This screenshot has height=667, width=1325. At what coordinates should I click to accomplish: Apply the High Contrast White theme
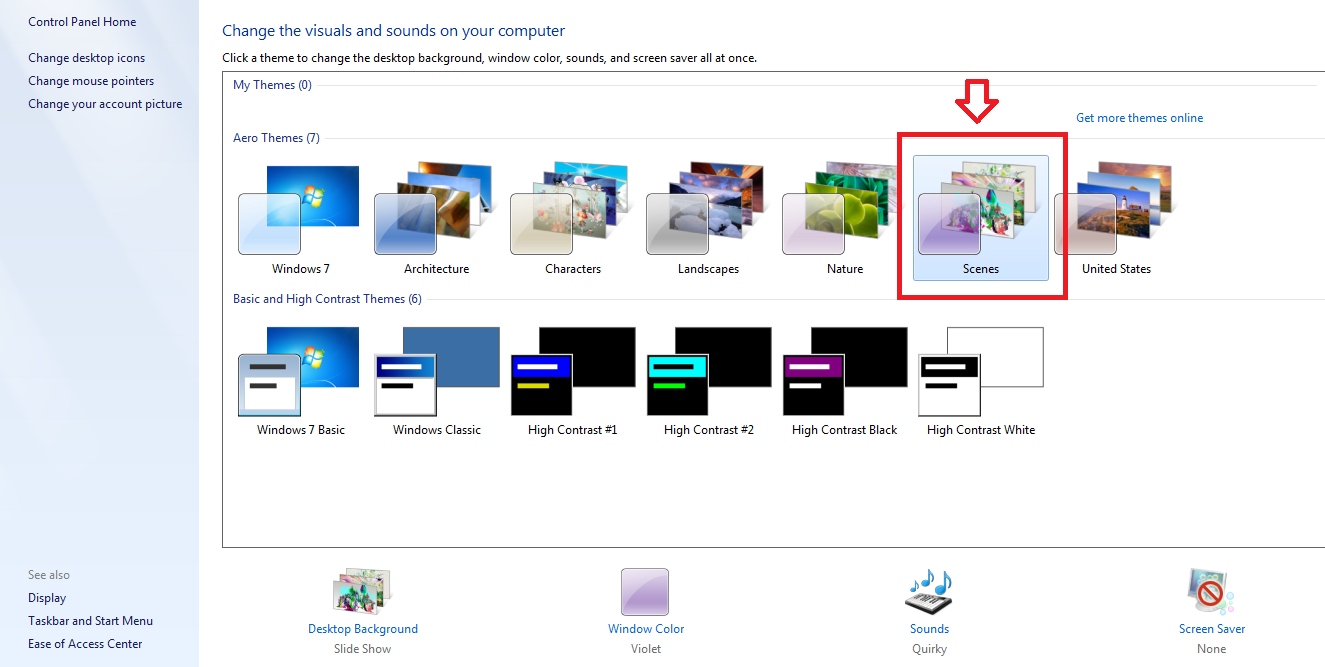pyautogui.click(x=981, y=381)
